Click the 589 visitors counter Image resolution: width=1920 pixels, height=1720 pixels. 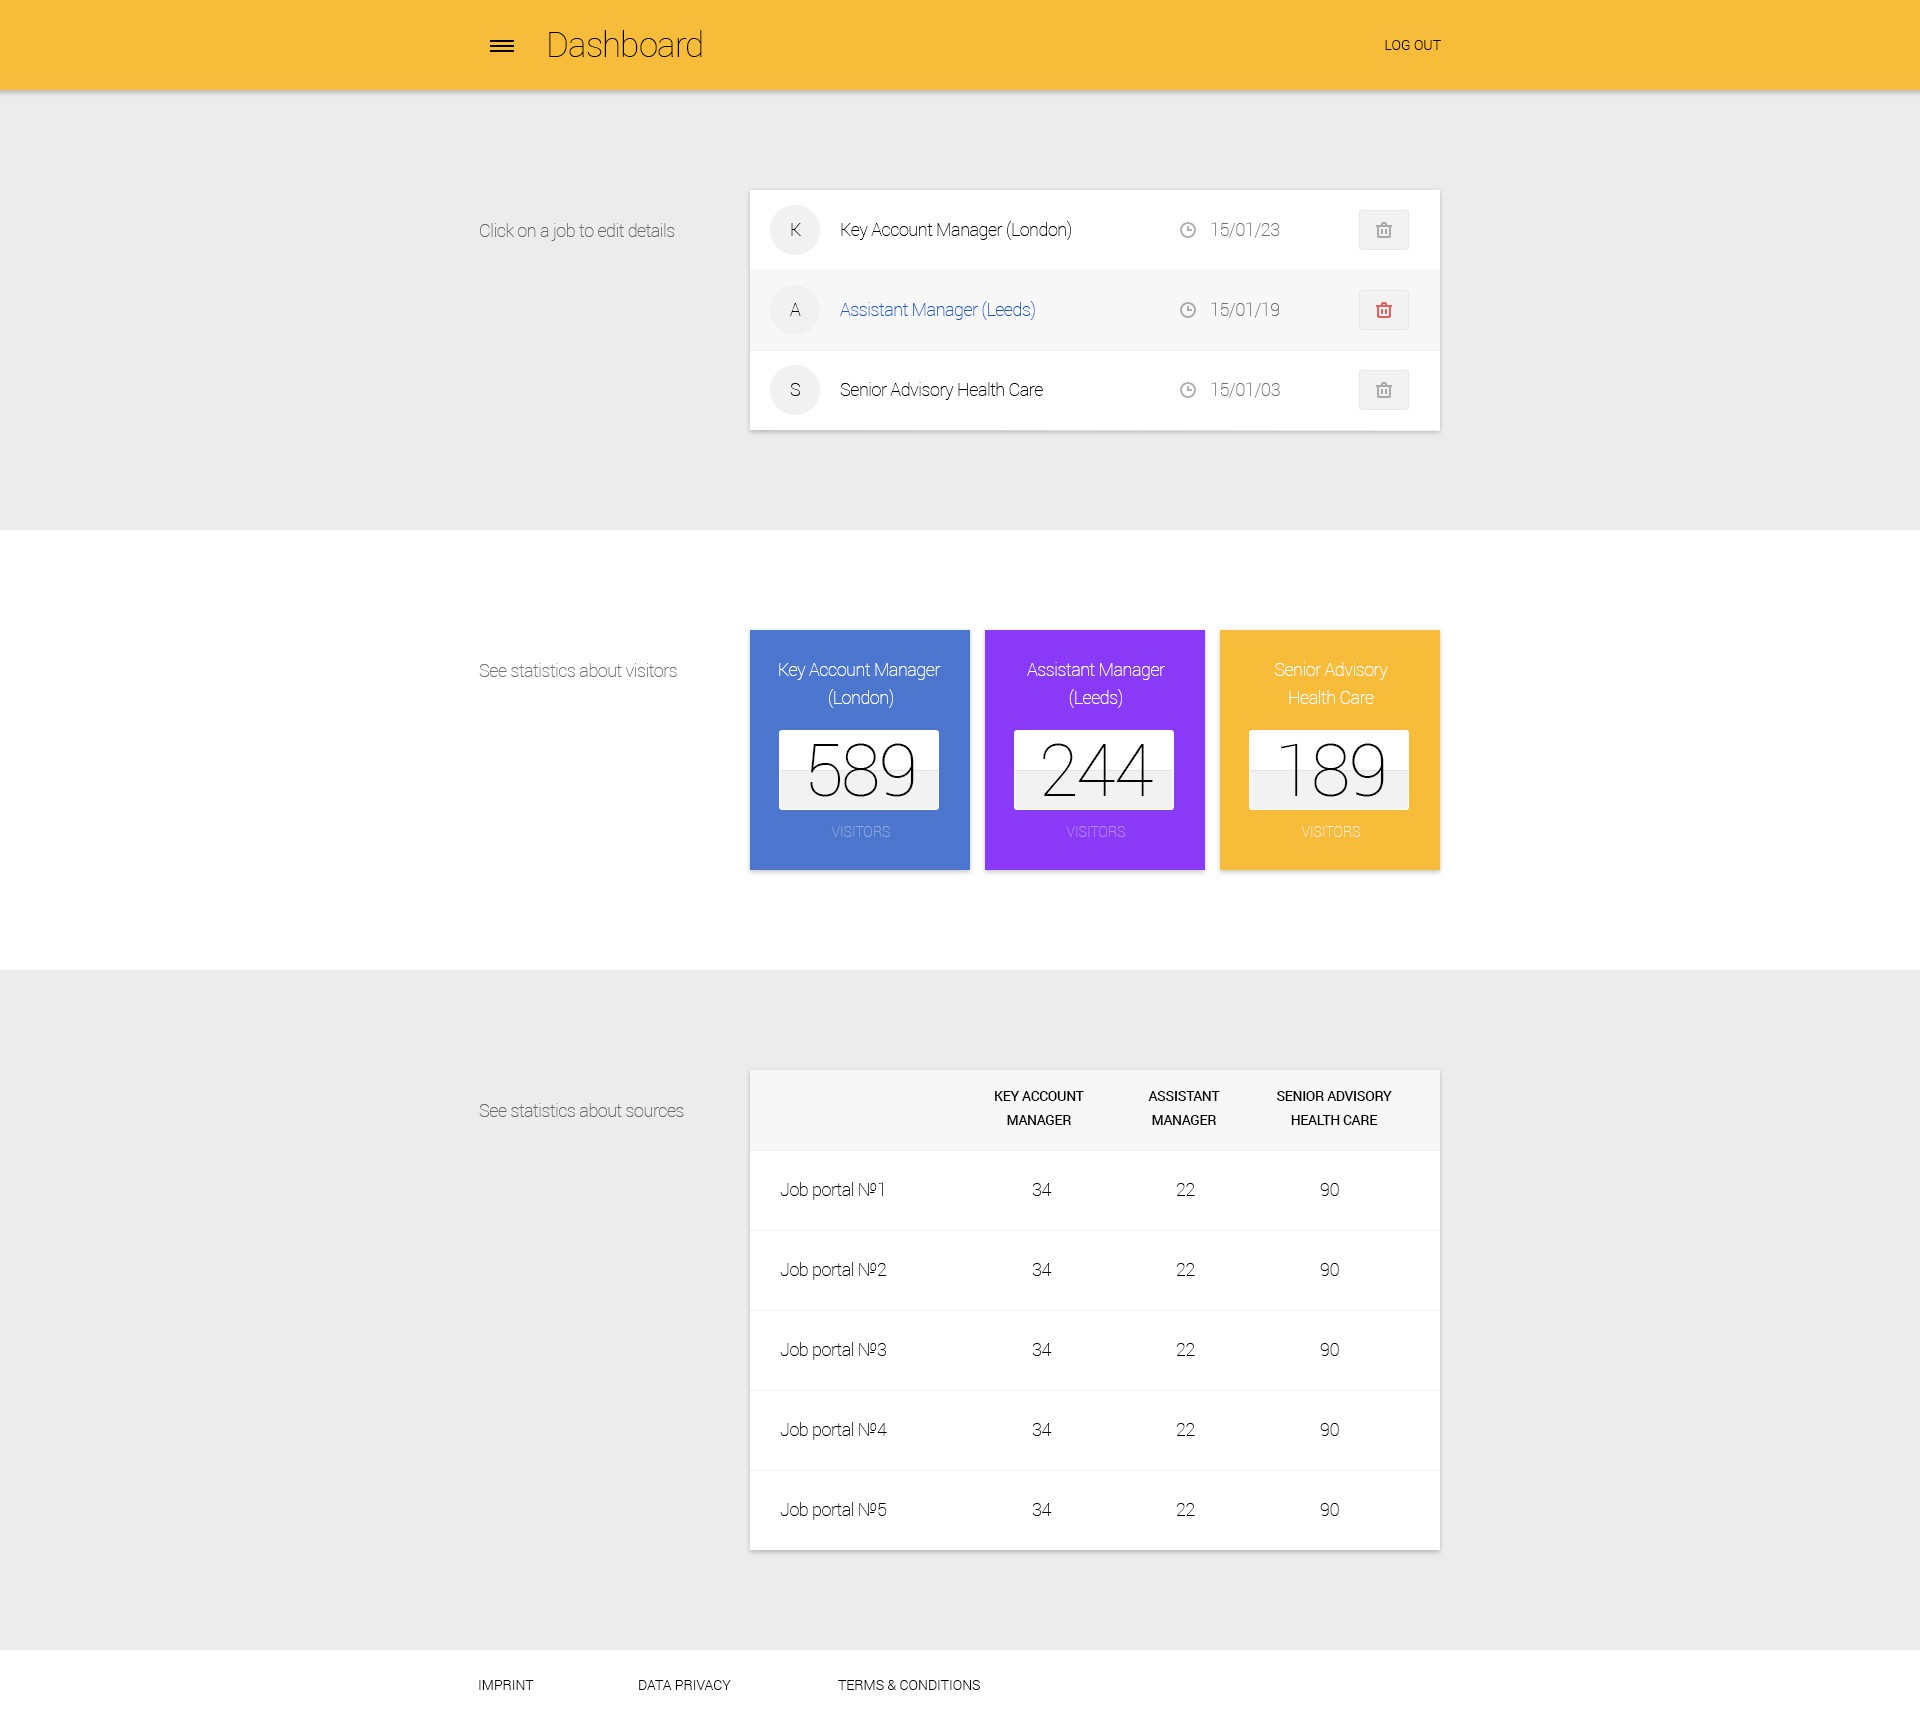point(859,770)
